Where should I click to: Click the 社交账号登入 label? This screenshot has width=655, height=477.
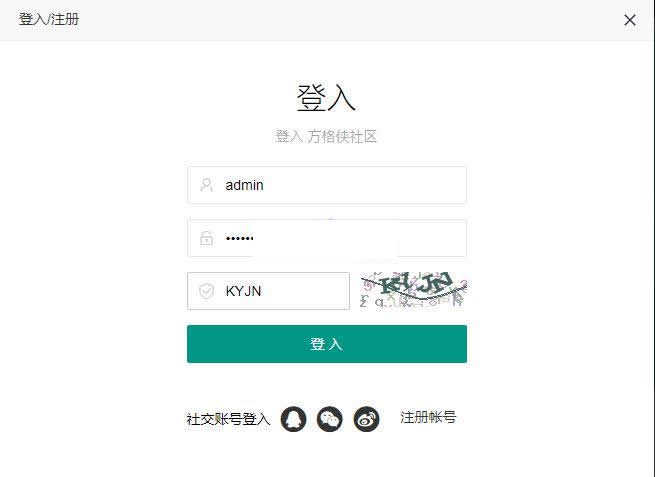point(228,419)
